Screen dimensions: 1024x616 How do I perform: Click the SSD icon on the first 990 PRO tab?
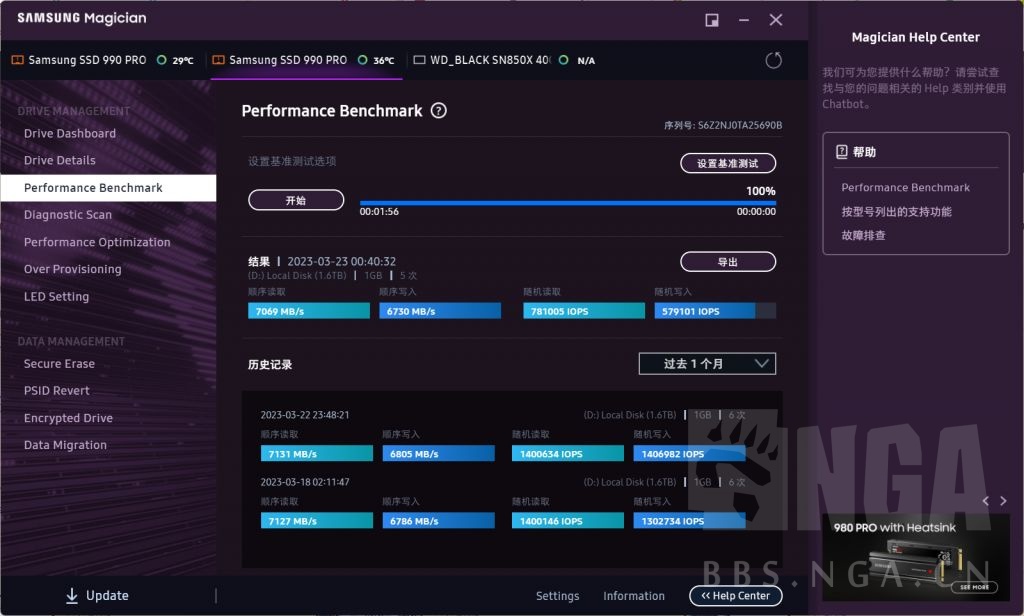coord(17,60)
